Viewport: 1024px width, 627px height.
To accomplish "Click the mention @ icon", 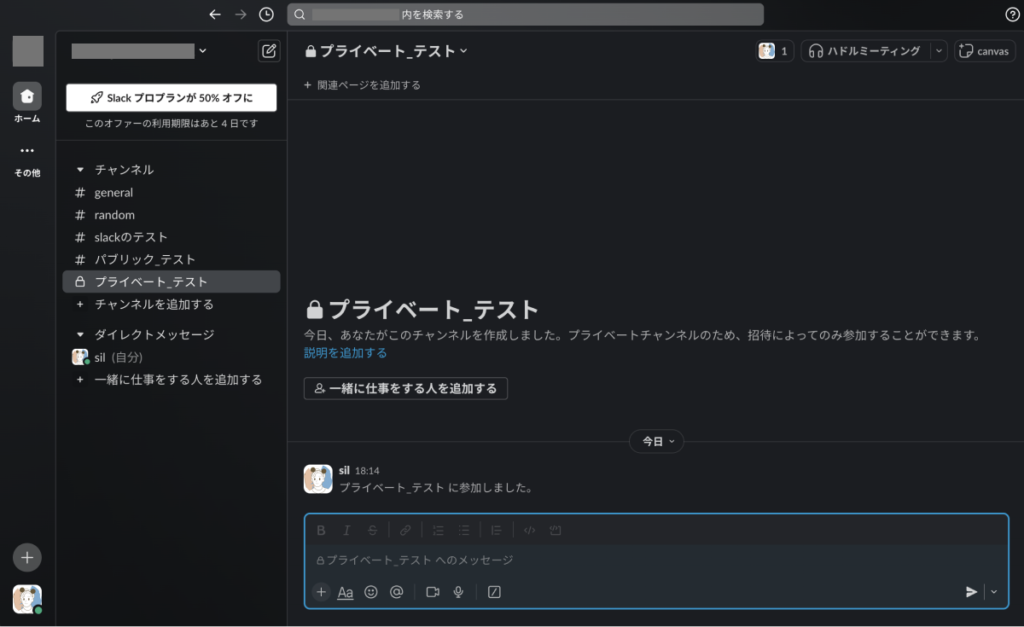I will (x=396, y=592).
